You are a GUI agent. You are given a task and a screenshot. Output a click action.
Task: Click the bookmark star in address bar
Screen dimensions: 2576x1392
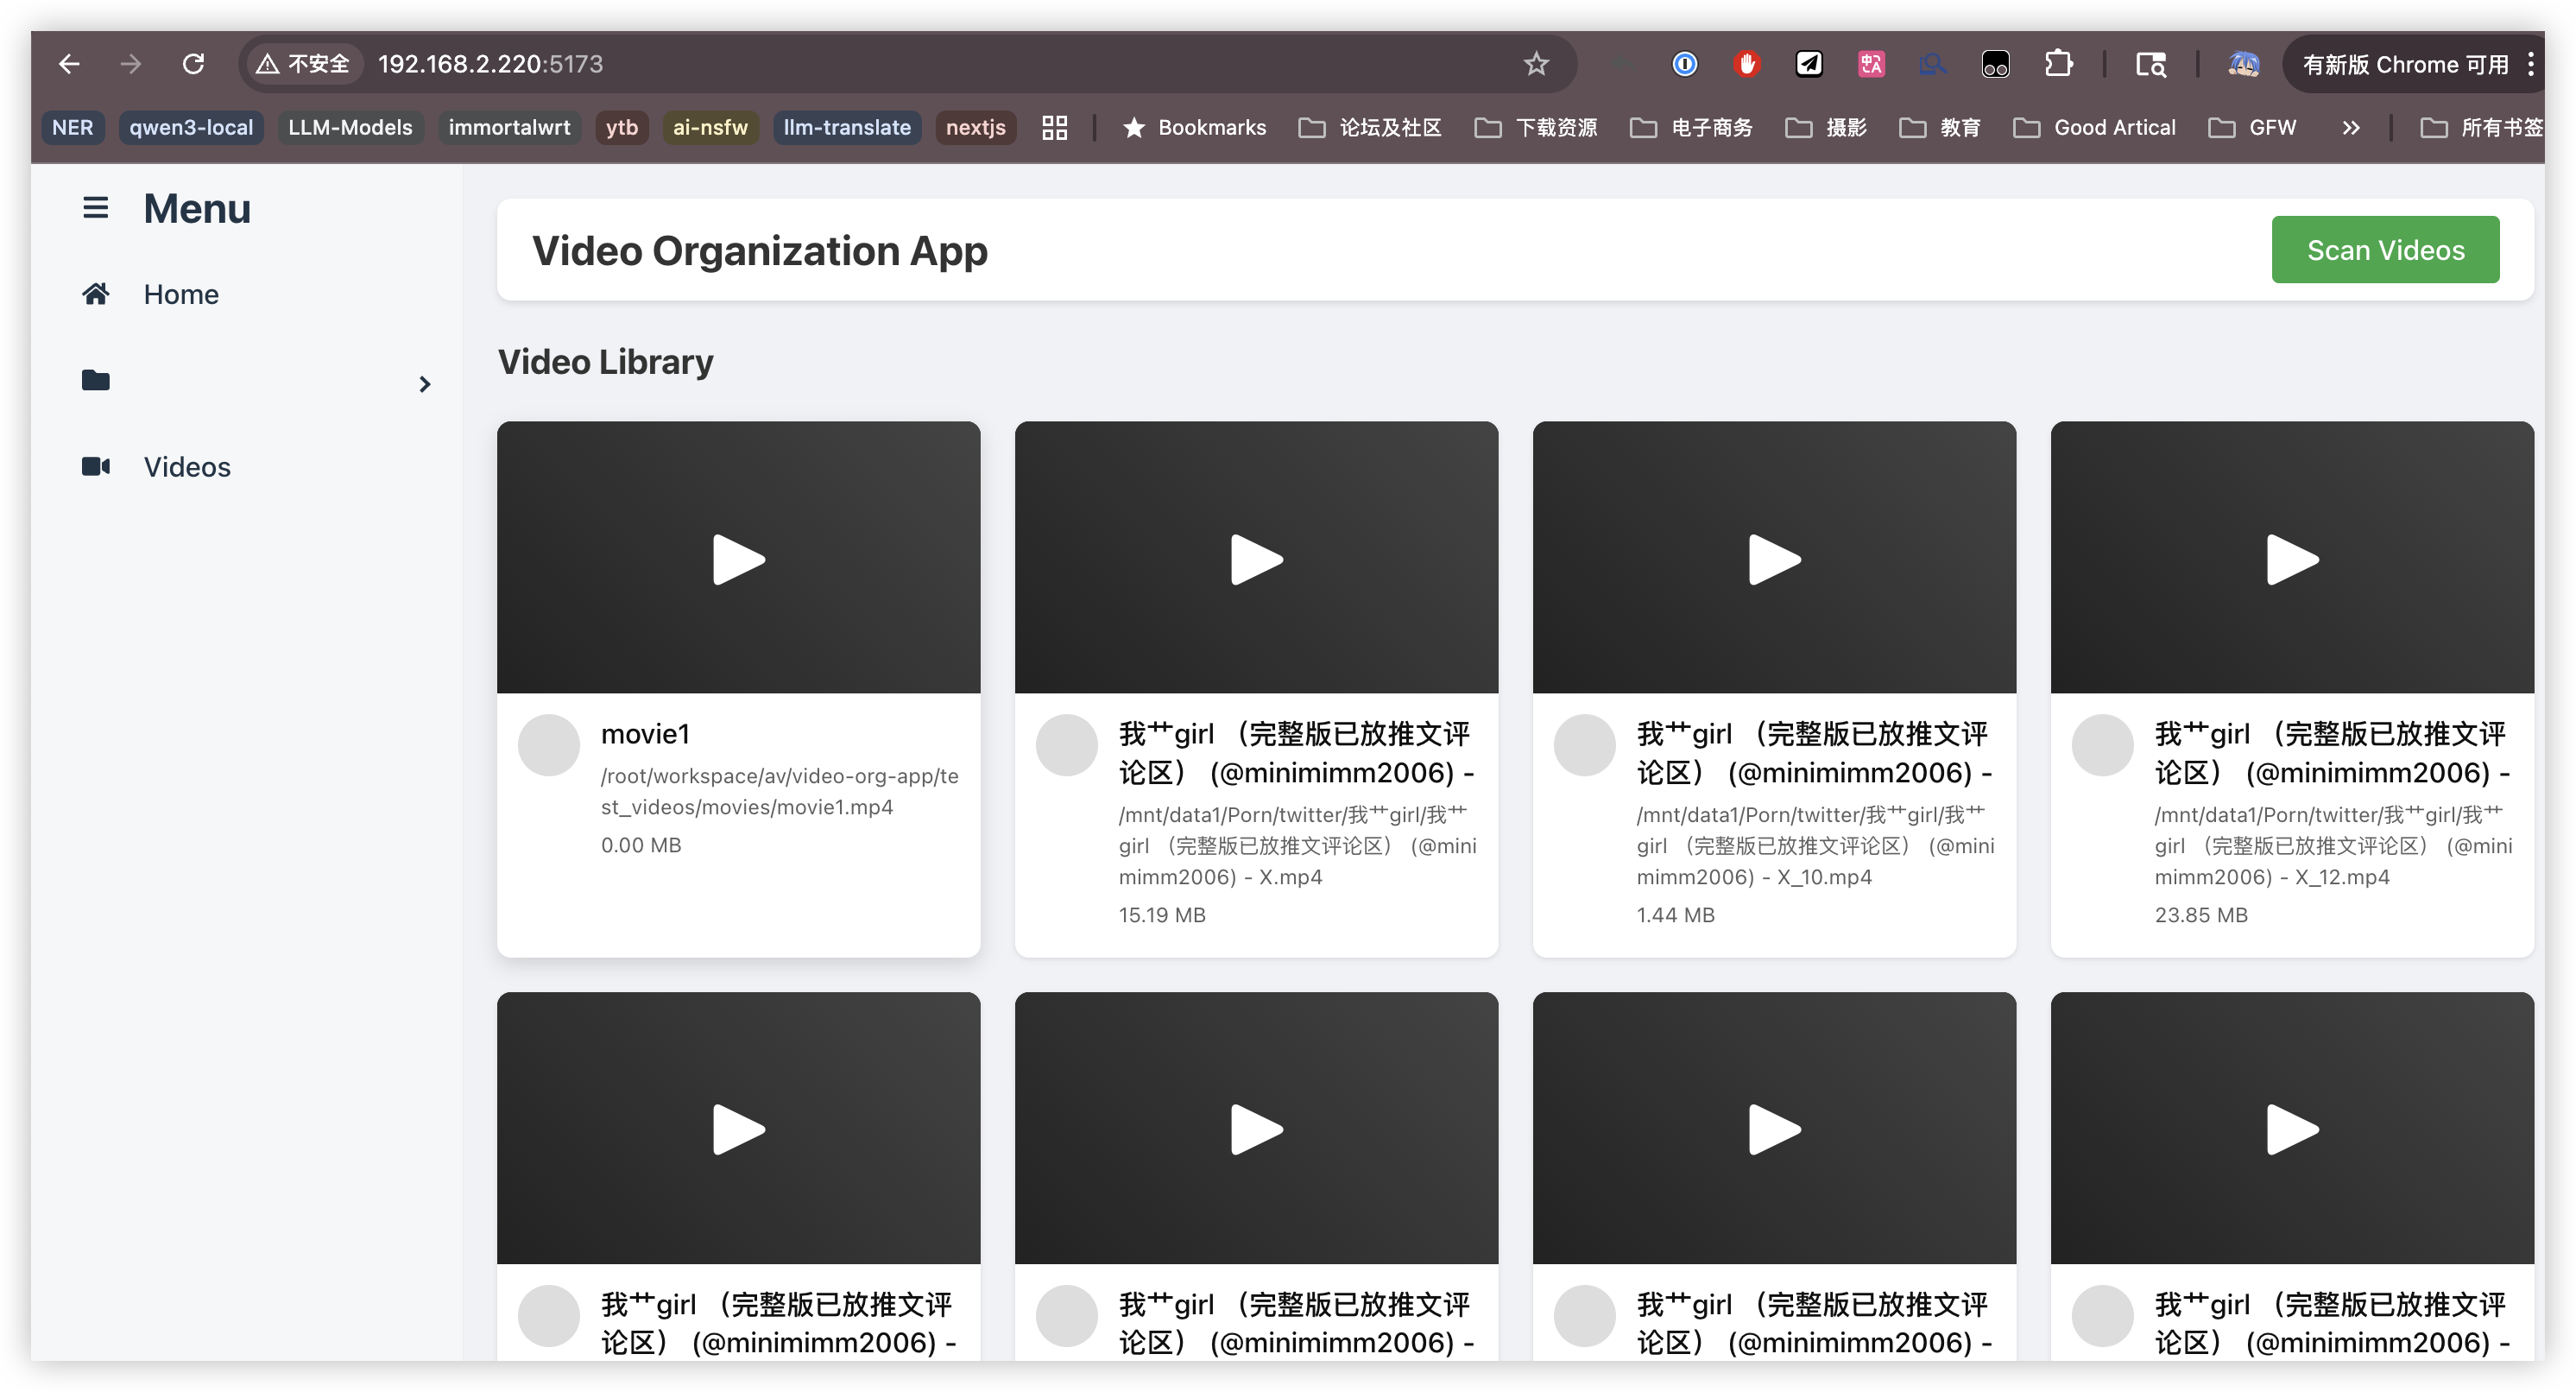1536,64
